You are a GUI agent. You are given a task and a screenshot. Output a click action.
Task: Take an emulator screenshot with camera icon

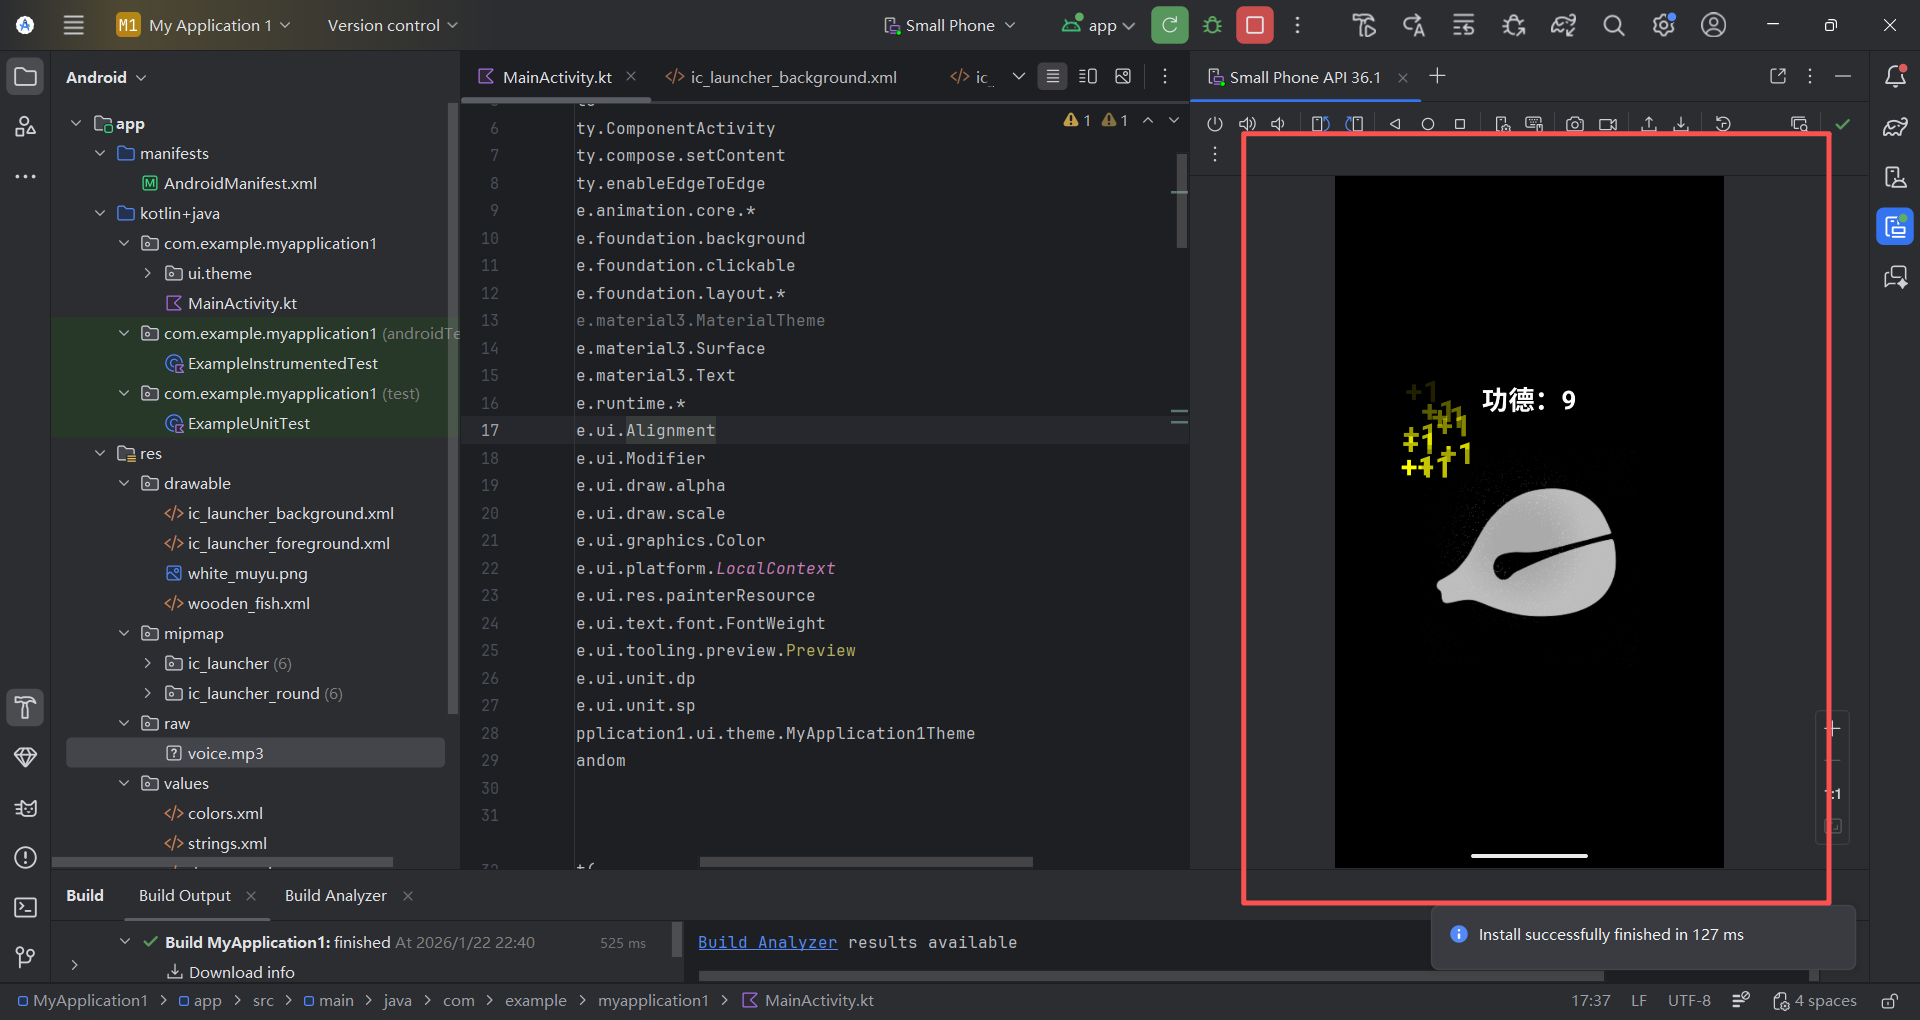[1574, 124]
